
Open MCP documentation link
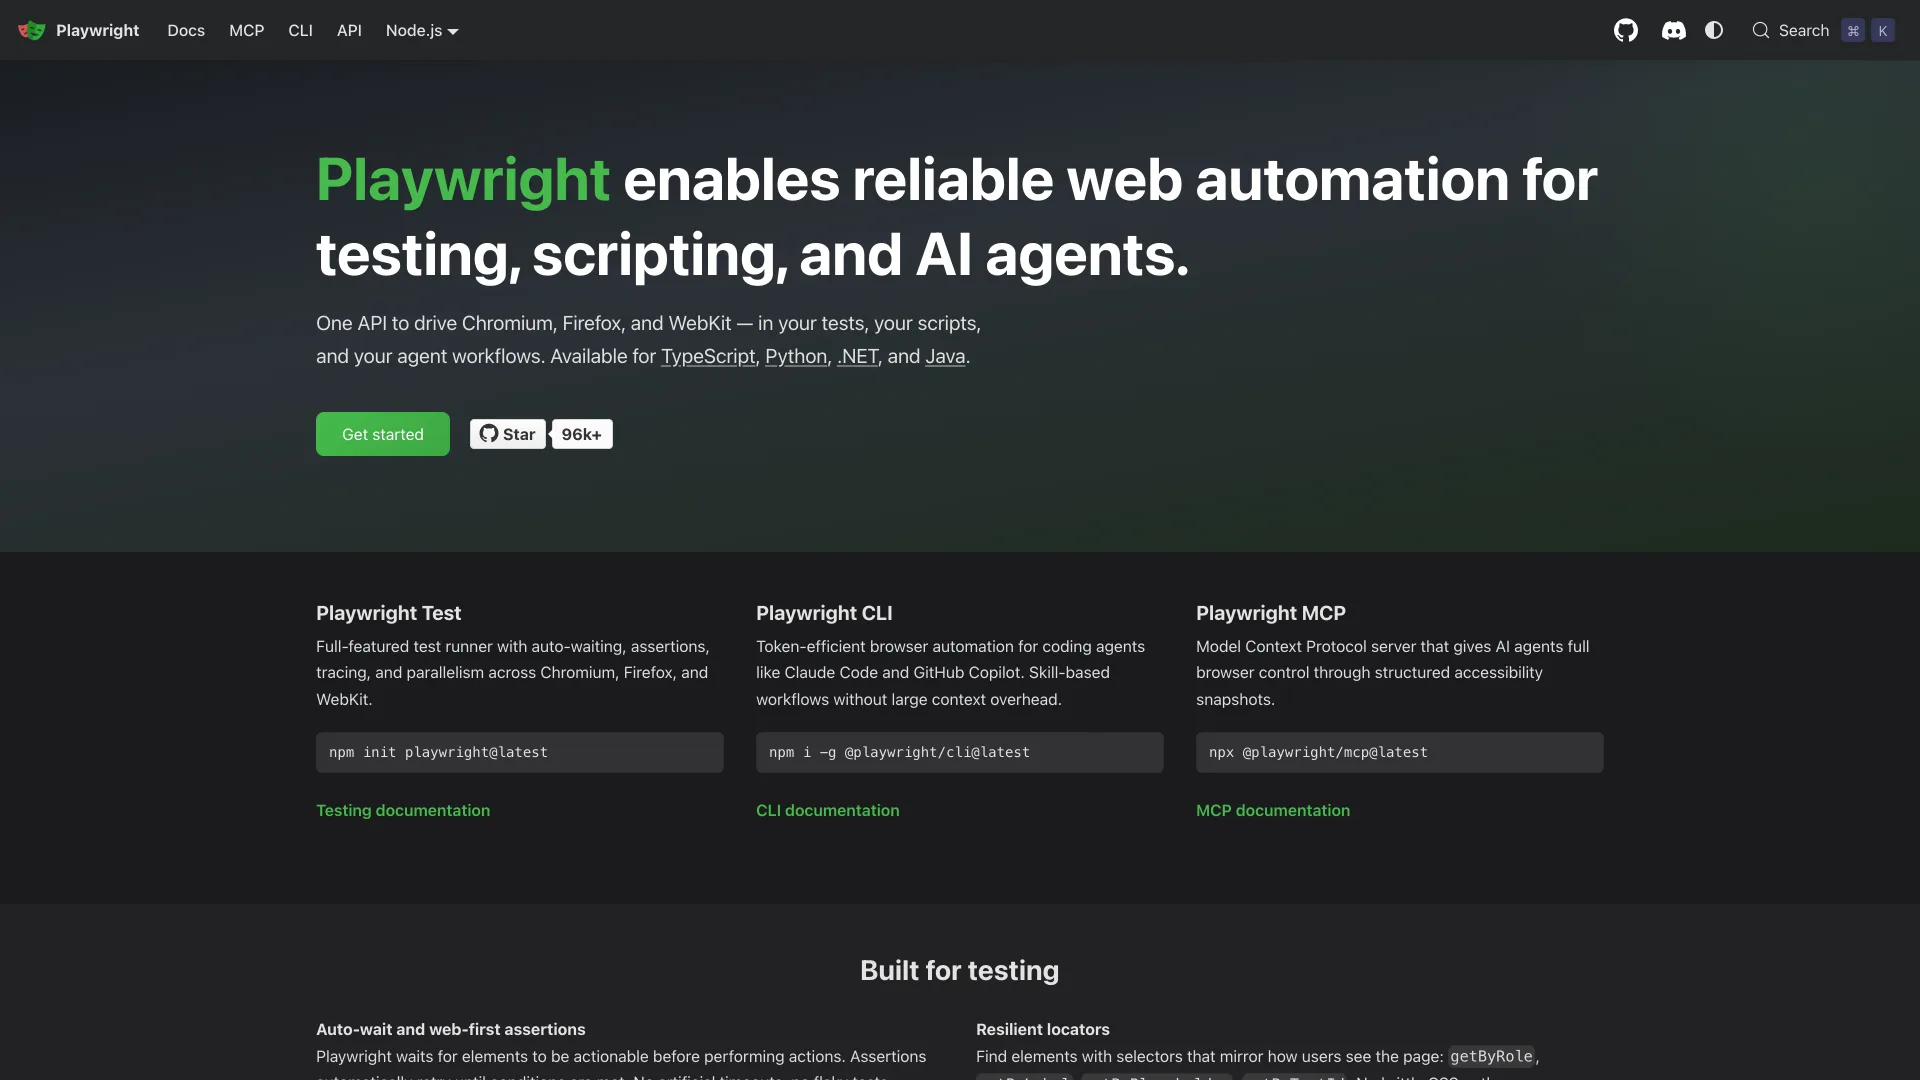[x=1273, y=810]
